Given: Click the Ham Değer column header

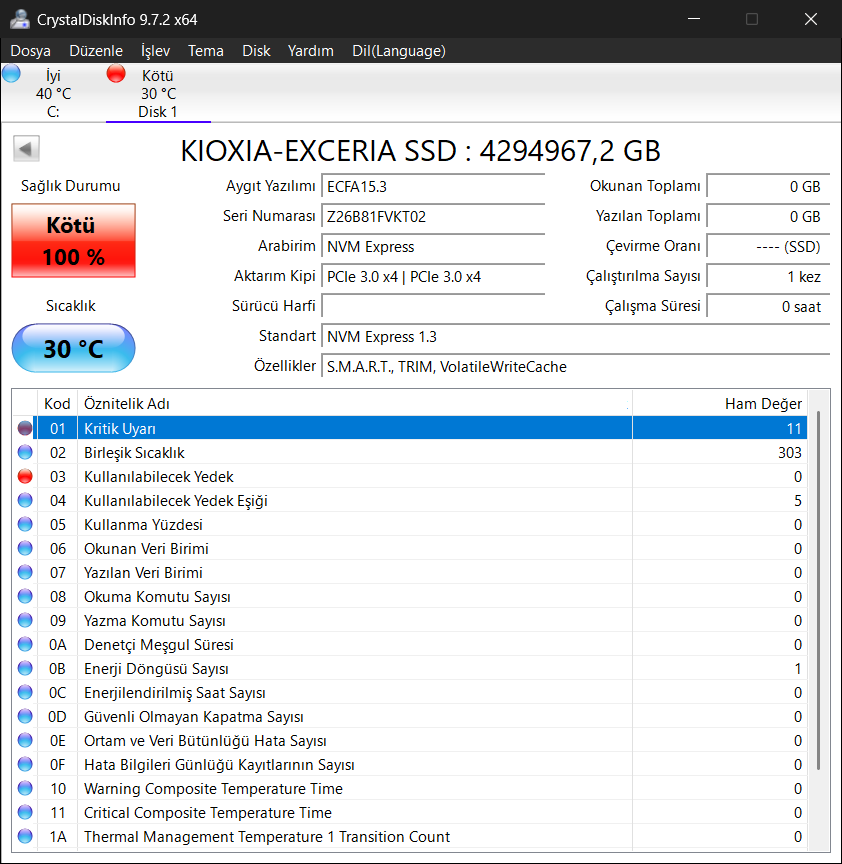Looking at the screenshot, I should point(720,404).
